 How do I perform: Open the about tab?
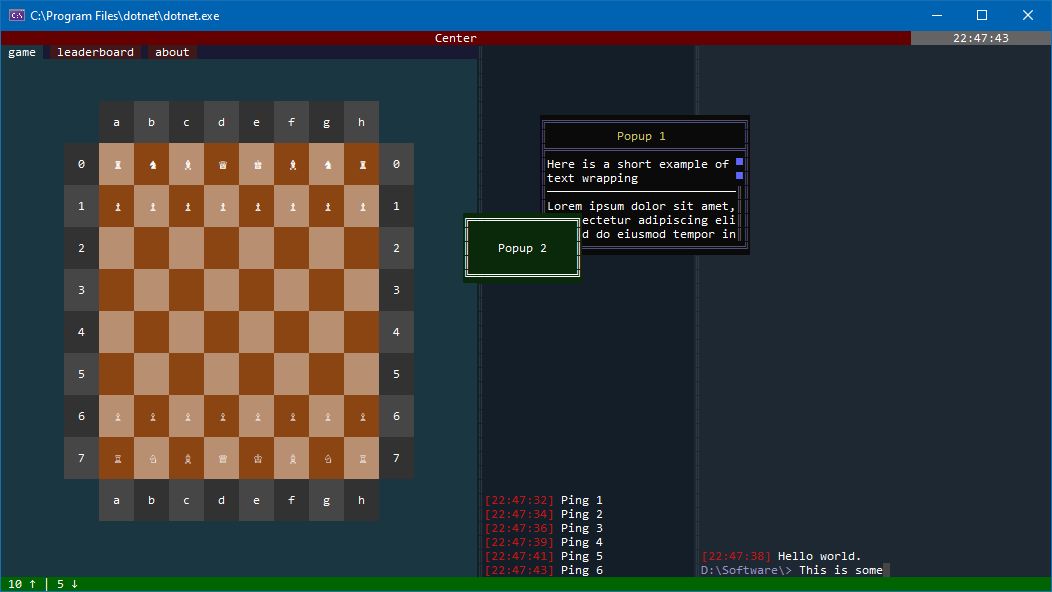(172, 52)
